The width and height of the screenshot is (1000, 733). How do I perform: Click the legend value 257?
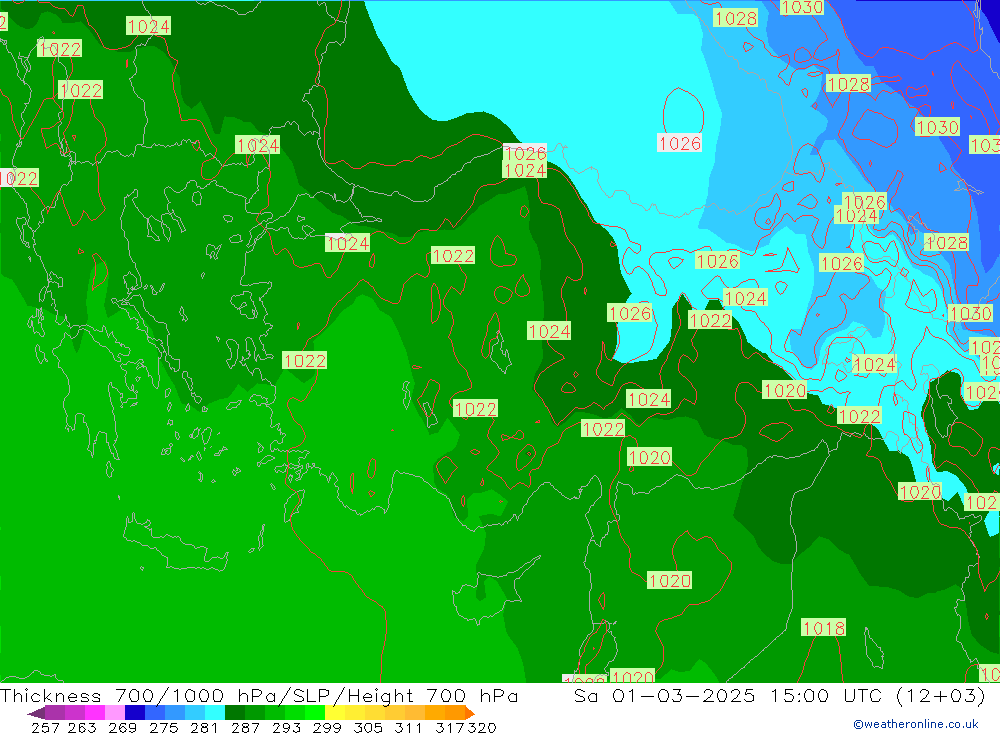45,727
